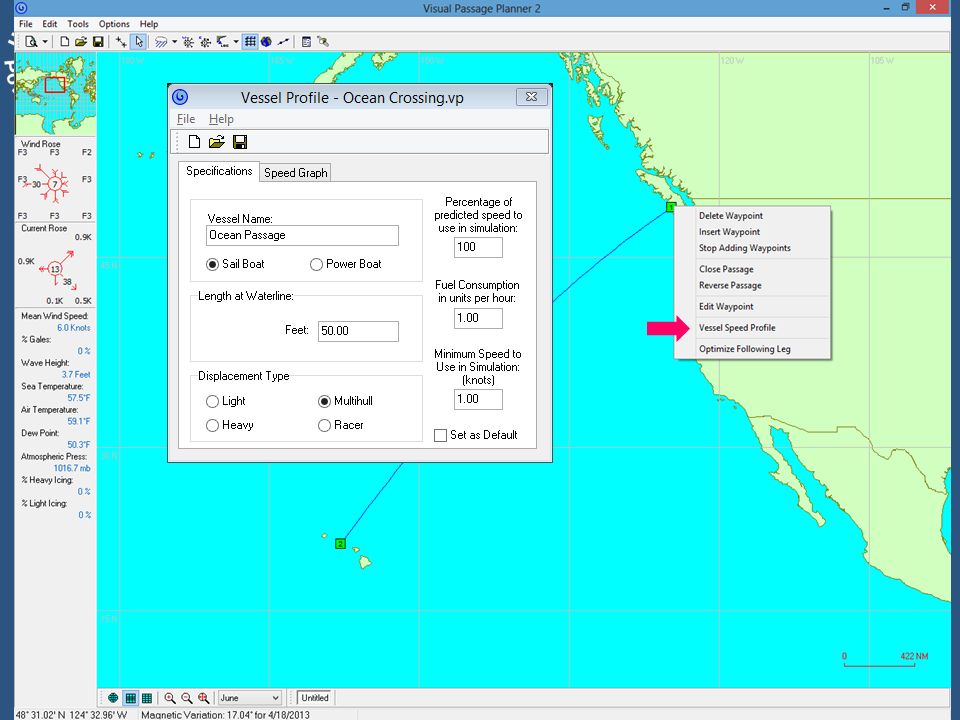The image size is (960, 720).
Task: Click the zoom in magnifier icon
Action: coord(170,698)
